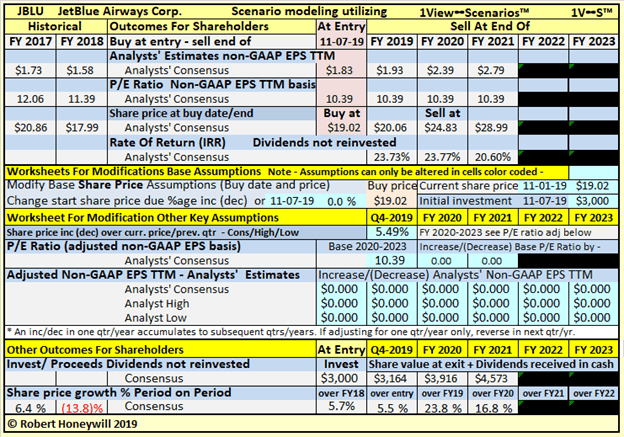Select FY 2020 sell price $24.83
Image resolution: width=624 pixels, height=437 pixels.
pos(441,128)
